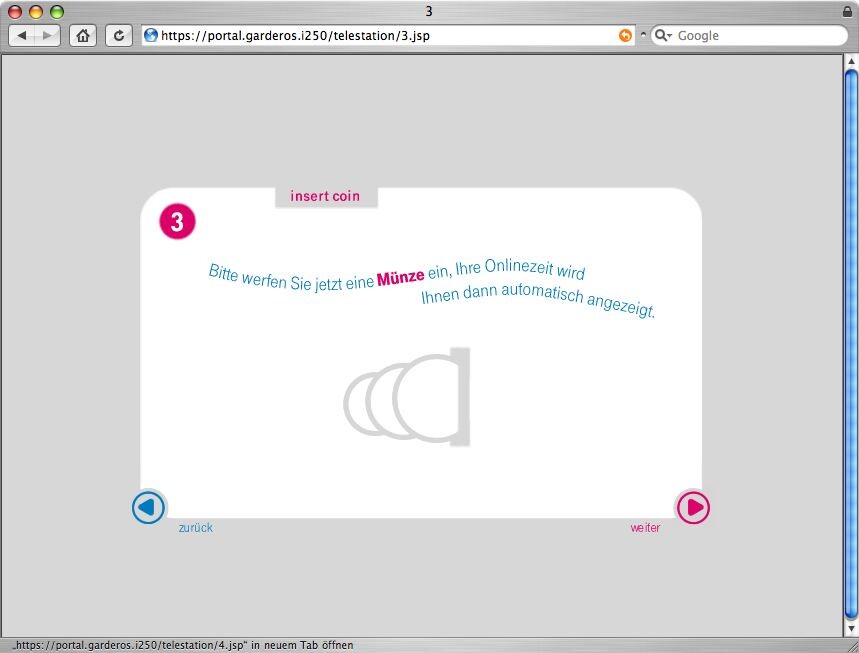This screenshot has width=859, height=653.
Task: Click the orange SnapBack icon in address bar
Action: 625,36
